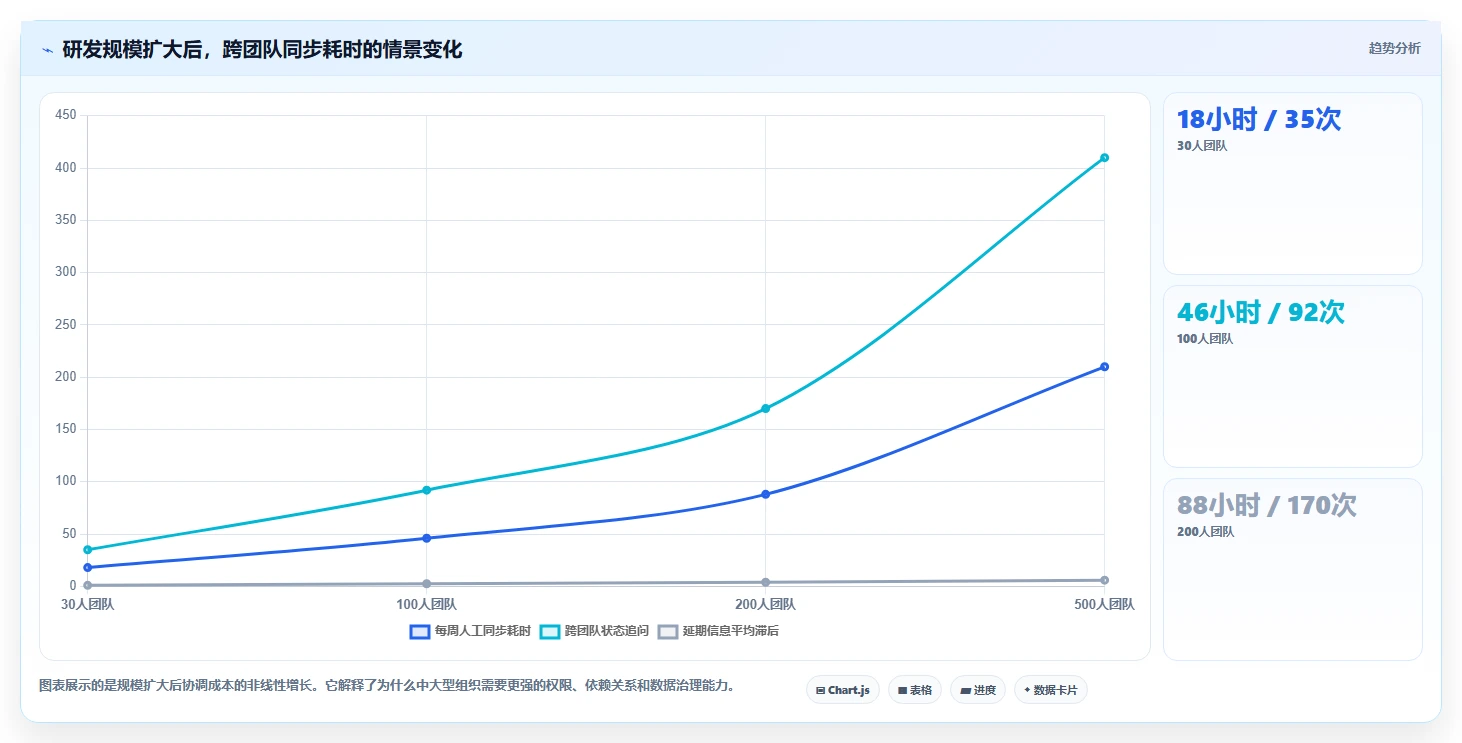The image size is (1462, 743).
Task: Click the 30人团队 caption in first card
Action: tap(1202, 145)
